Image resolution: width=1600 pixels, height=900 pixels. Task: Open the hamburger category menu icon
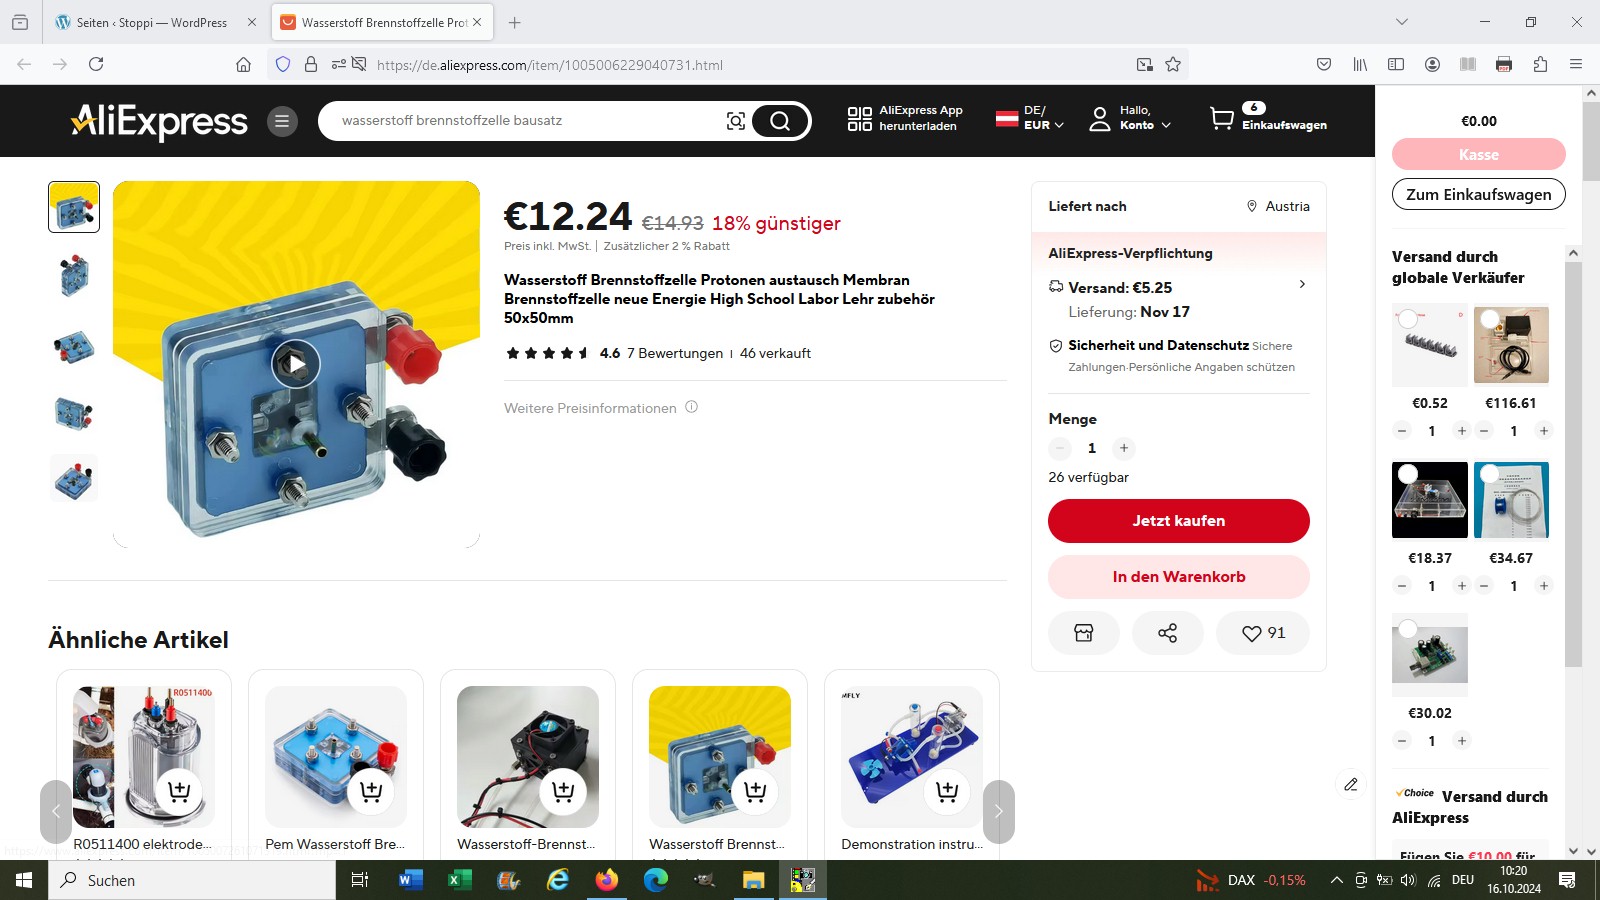coord(282,121)
